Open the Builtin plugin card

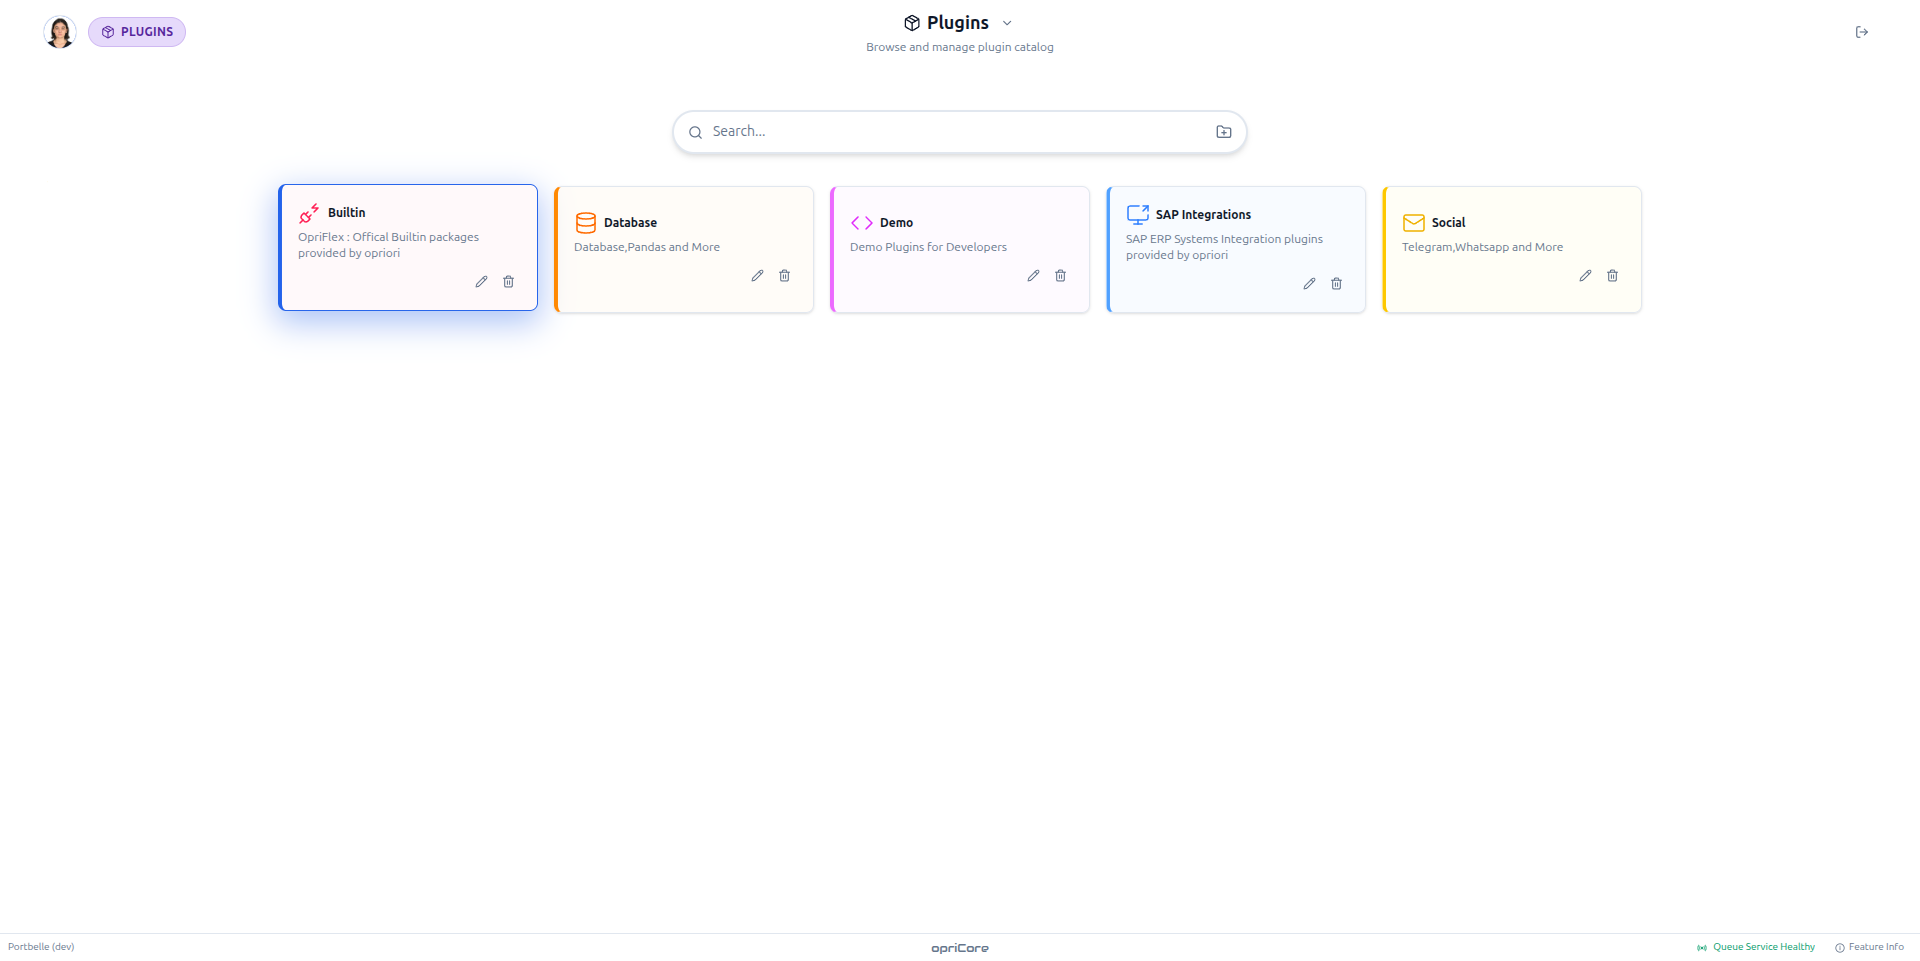click(x=408, y=248)
